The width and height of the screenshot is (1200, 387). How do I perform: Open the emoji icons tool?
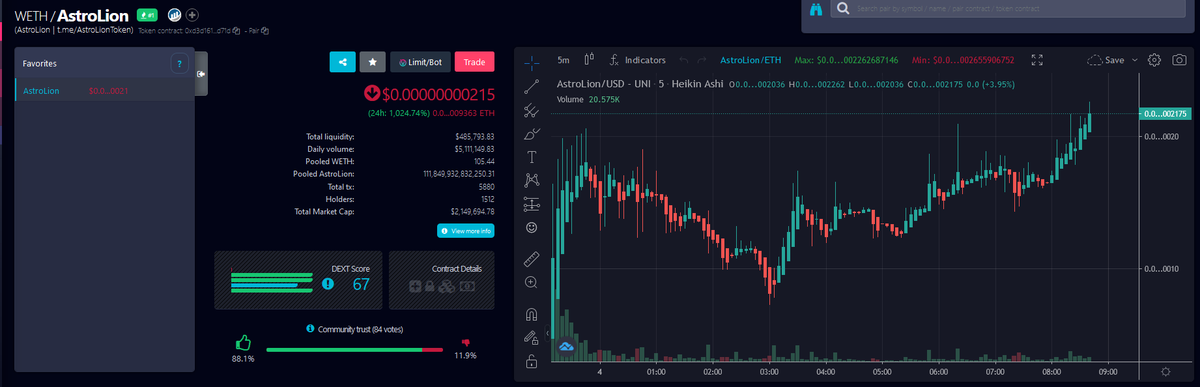point(531,228)
